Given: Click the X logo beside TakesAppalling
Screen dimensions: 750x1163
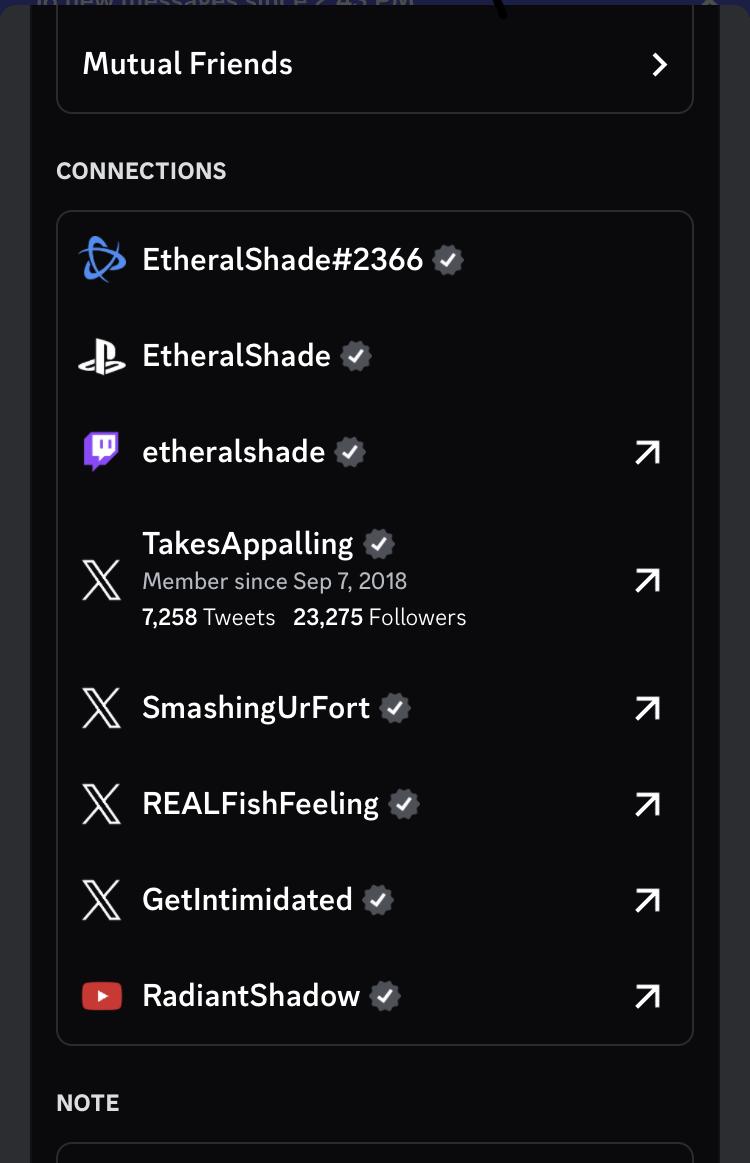Looking at the screenshot, I should coord(102,580).
